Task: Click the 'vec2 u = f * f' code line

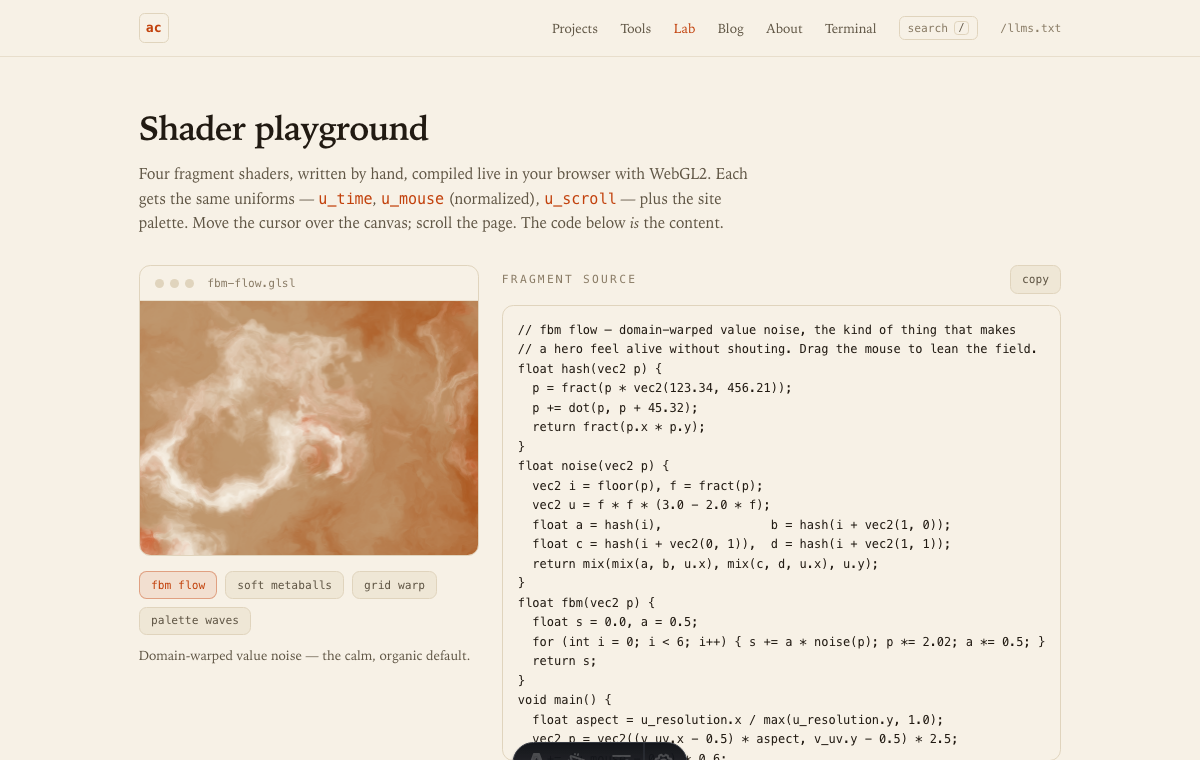Action: [x=652, y=505]
